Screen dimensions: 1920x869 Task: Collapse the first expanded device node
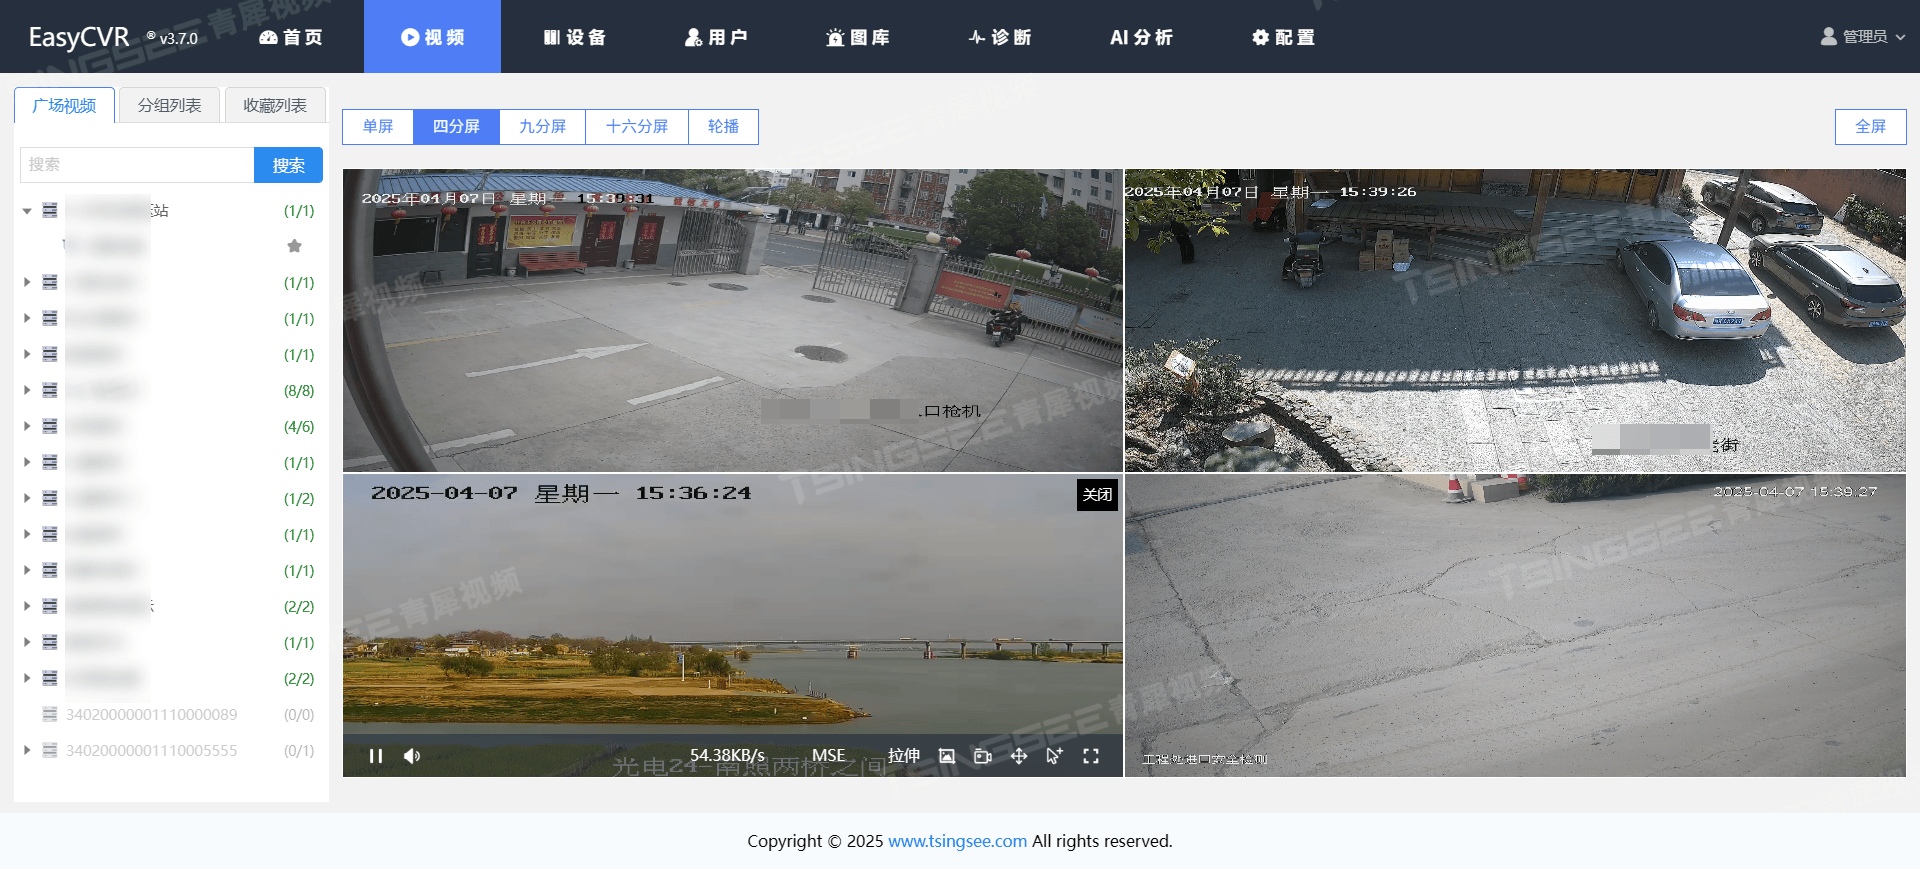27,211
